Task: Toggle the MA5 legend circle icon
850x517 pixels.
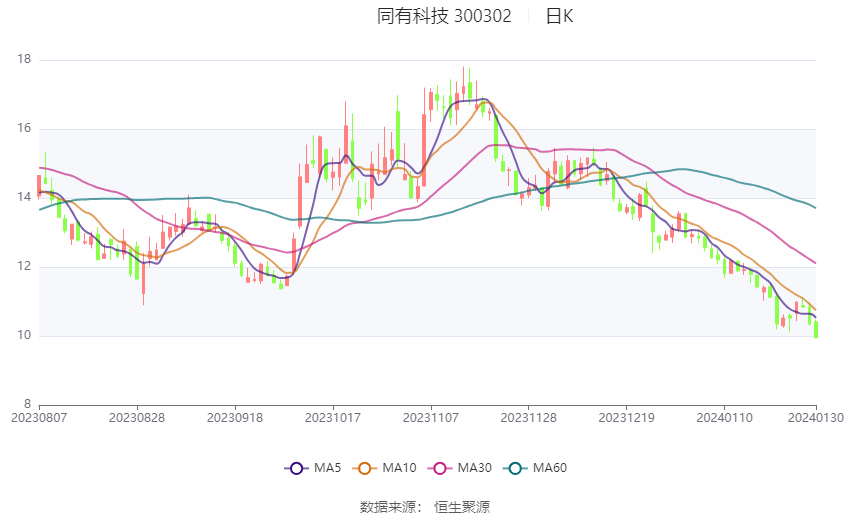Action: (297, 468)
